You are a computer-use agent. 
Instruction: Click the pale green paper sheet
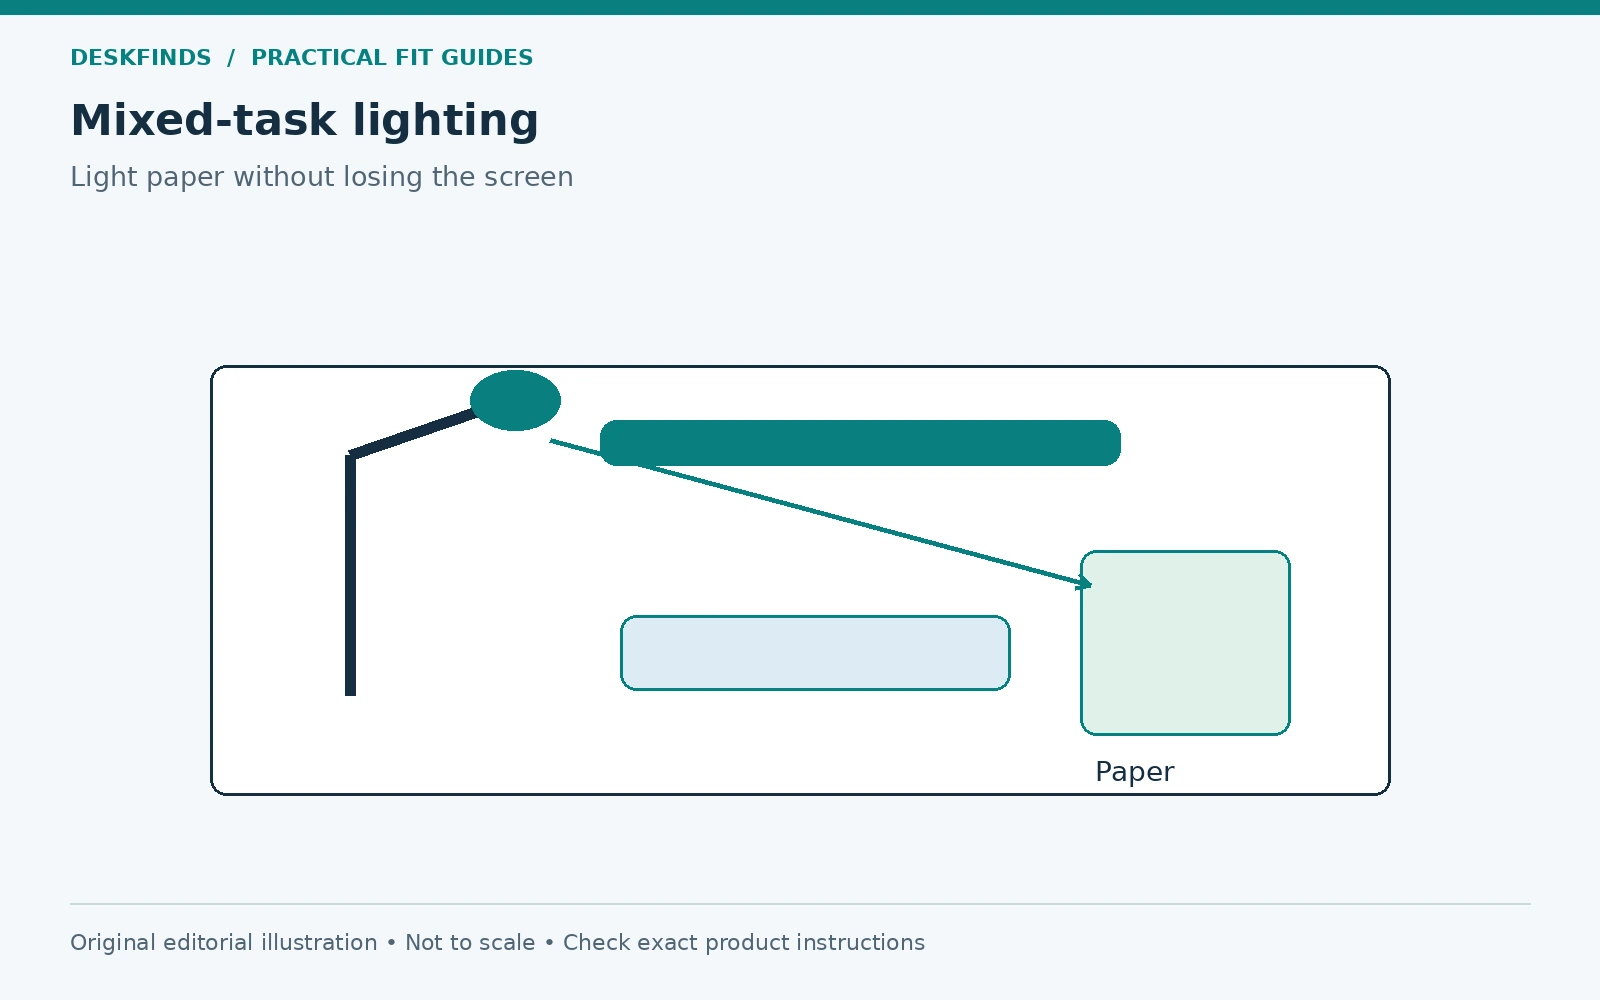(x=1185, y=643)
